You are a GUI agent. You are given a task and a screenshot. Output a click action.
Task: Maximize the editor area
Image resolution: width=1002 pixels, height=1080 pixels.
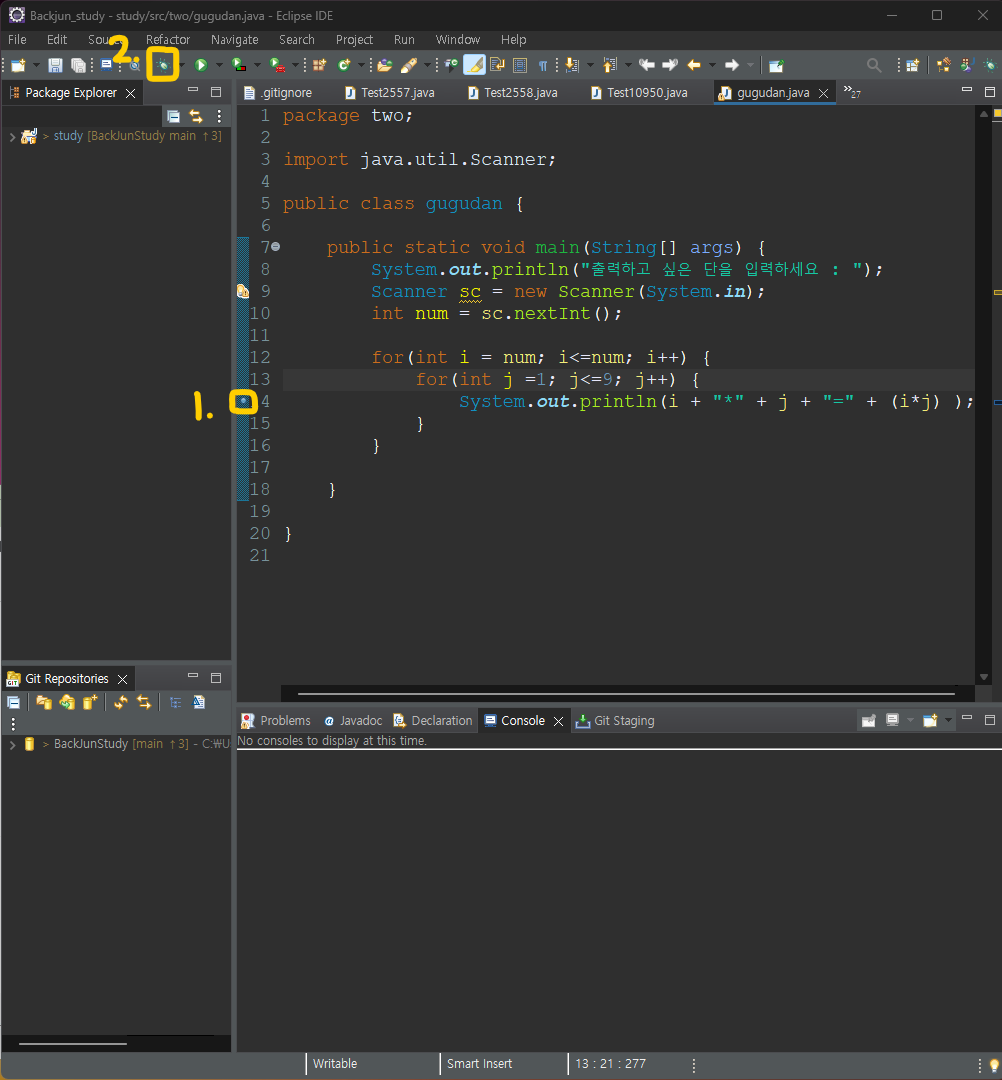point(990,92)
